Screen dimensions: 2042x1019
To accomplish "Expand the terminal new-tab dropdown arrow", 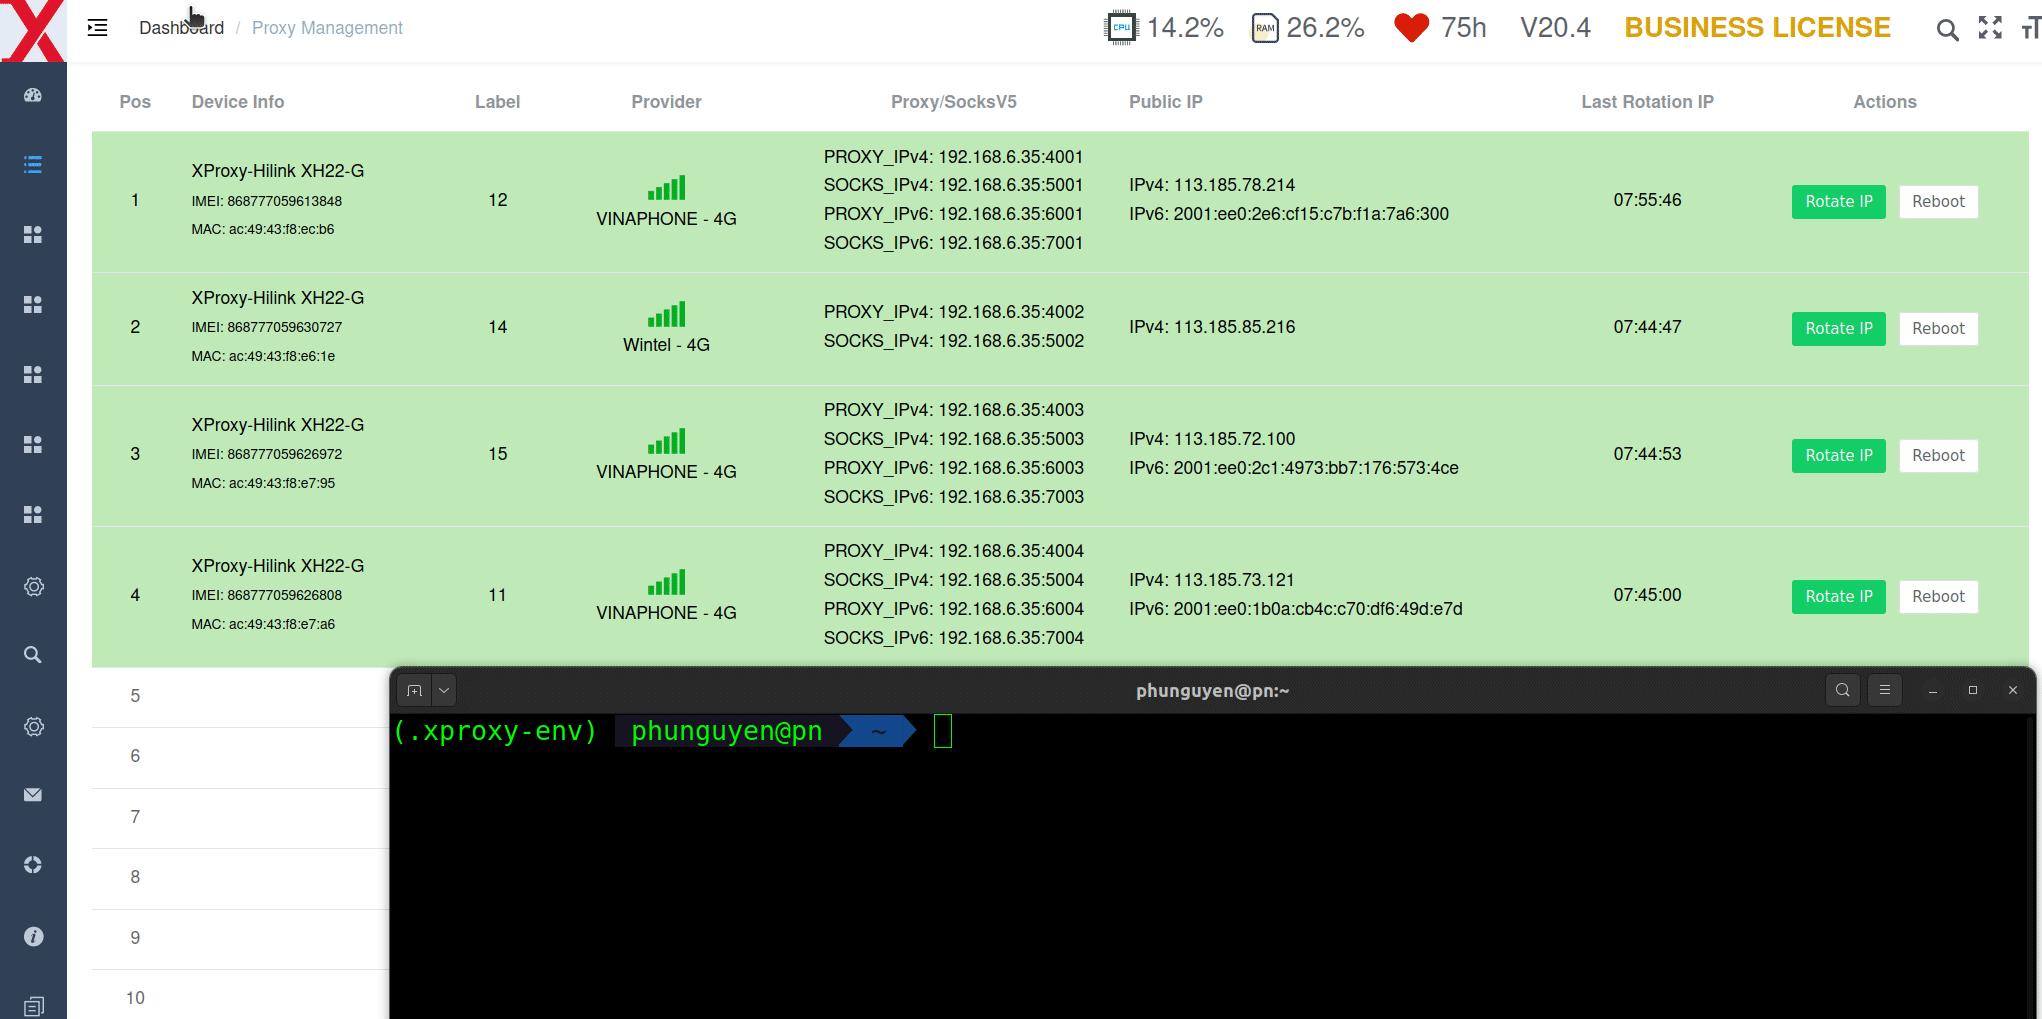I will (444, 691).
